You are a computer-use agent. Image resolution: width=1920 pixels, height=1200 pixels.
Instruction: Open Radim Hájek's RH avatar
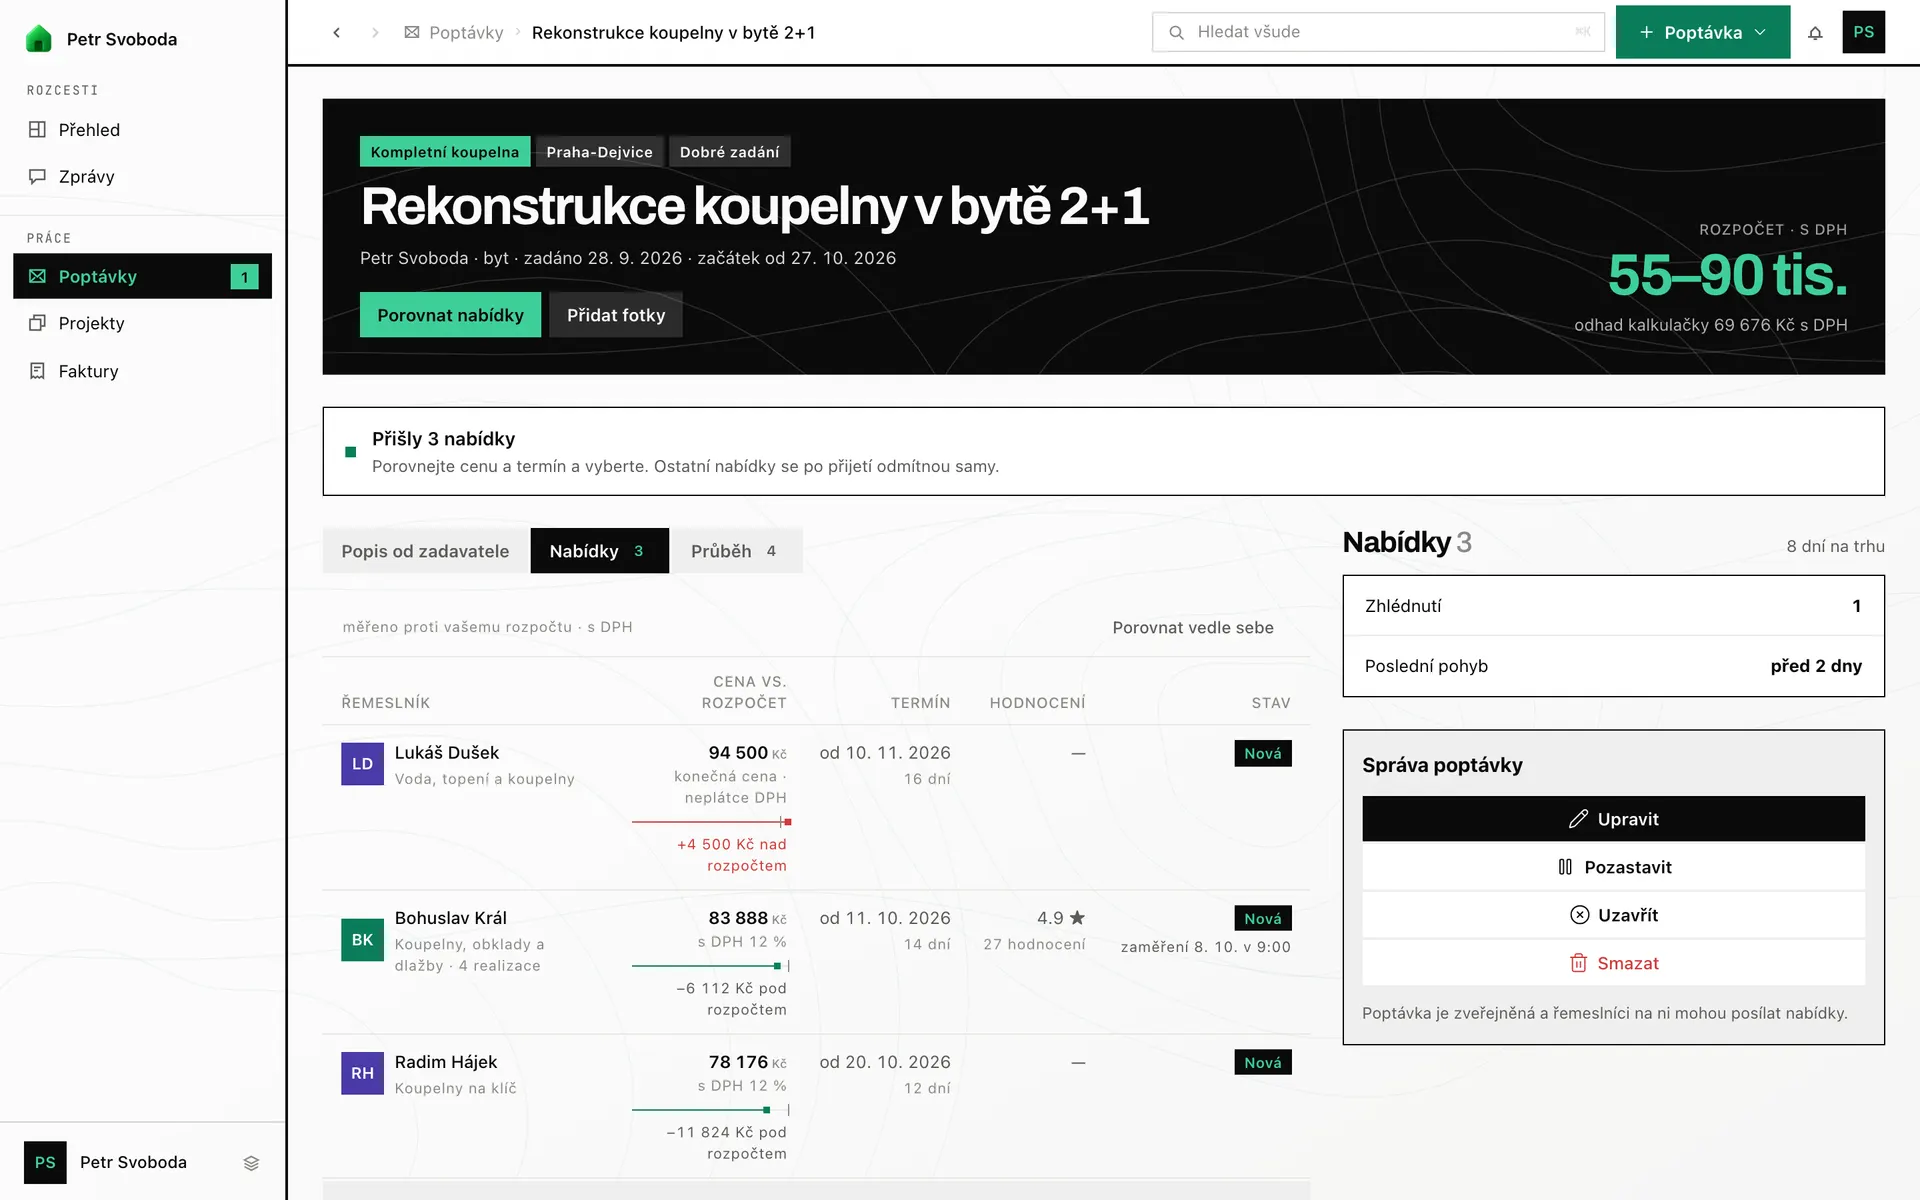click(362, 1073)
